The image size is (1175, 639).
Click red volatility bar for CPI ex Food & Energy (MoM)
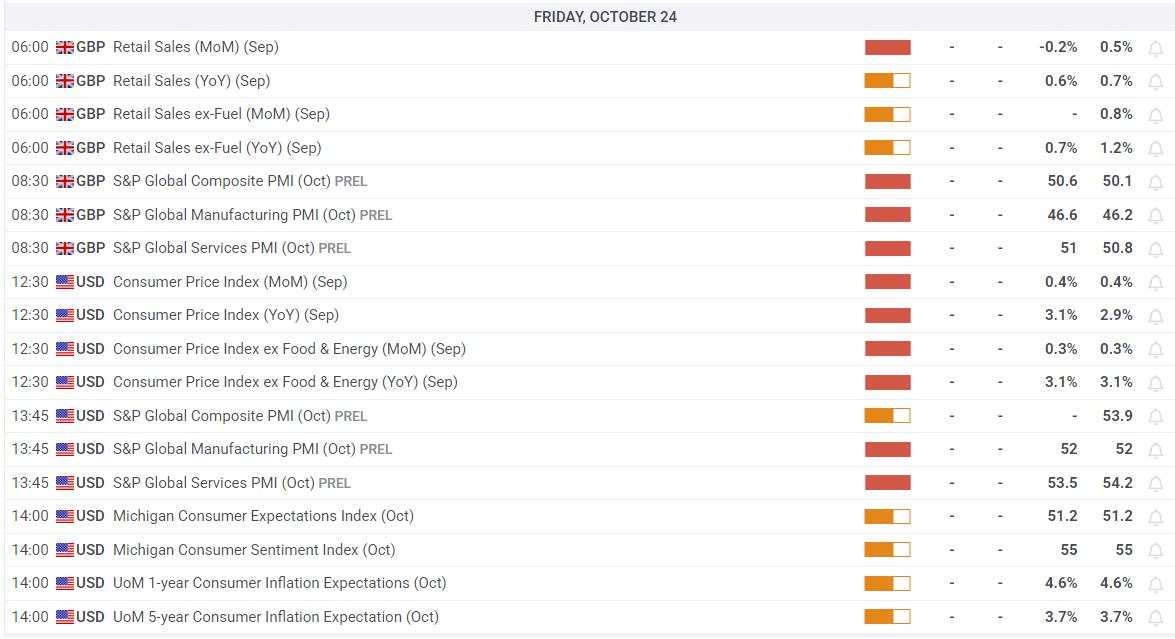pos(887,349)
